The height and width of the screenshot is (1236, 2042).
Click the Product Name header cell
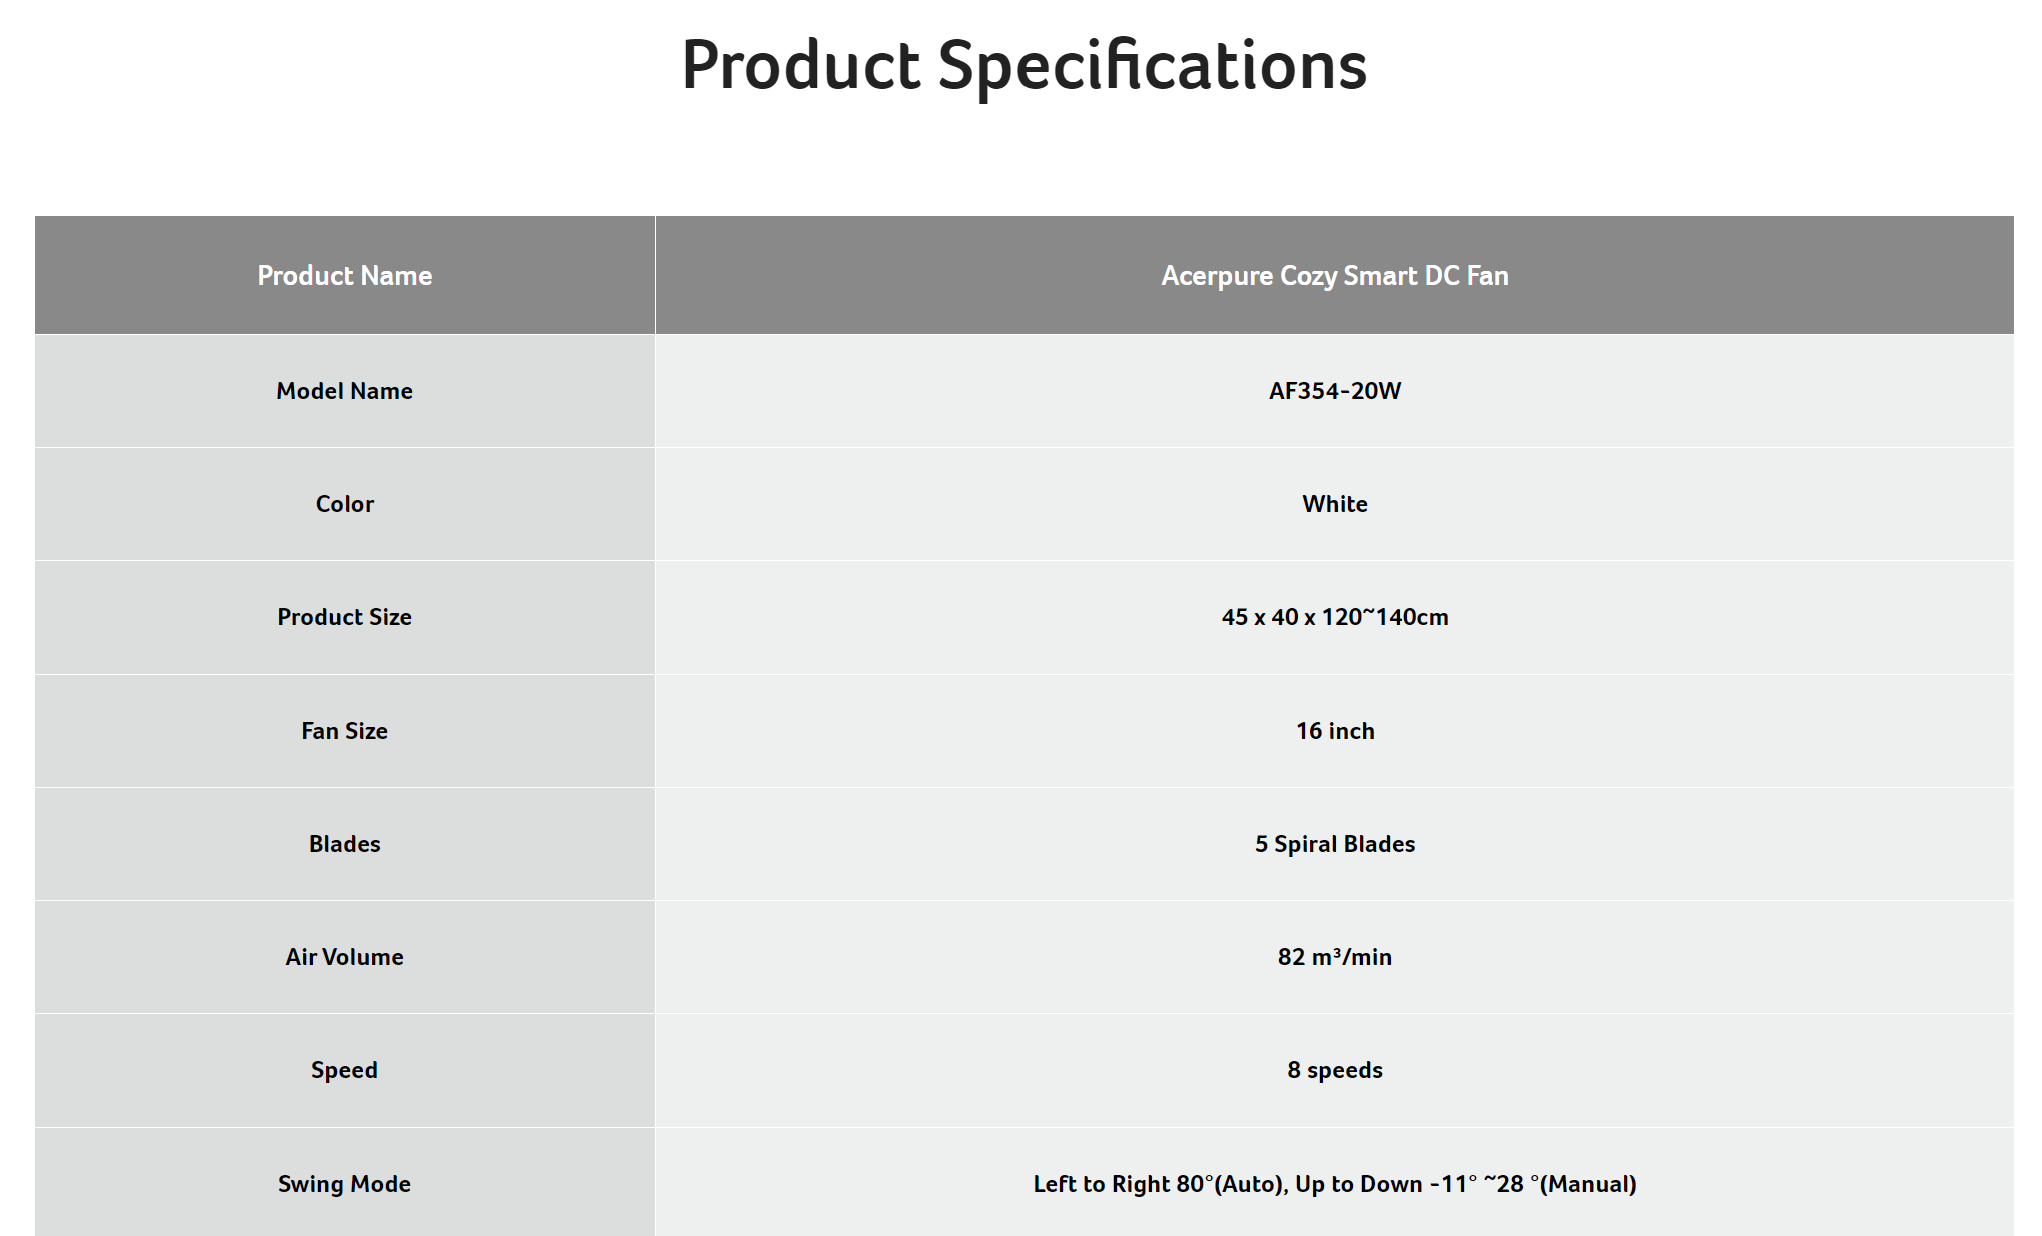[344, 275]
